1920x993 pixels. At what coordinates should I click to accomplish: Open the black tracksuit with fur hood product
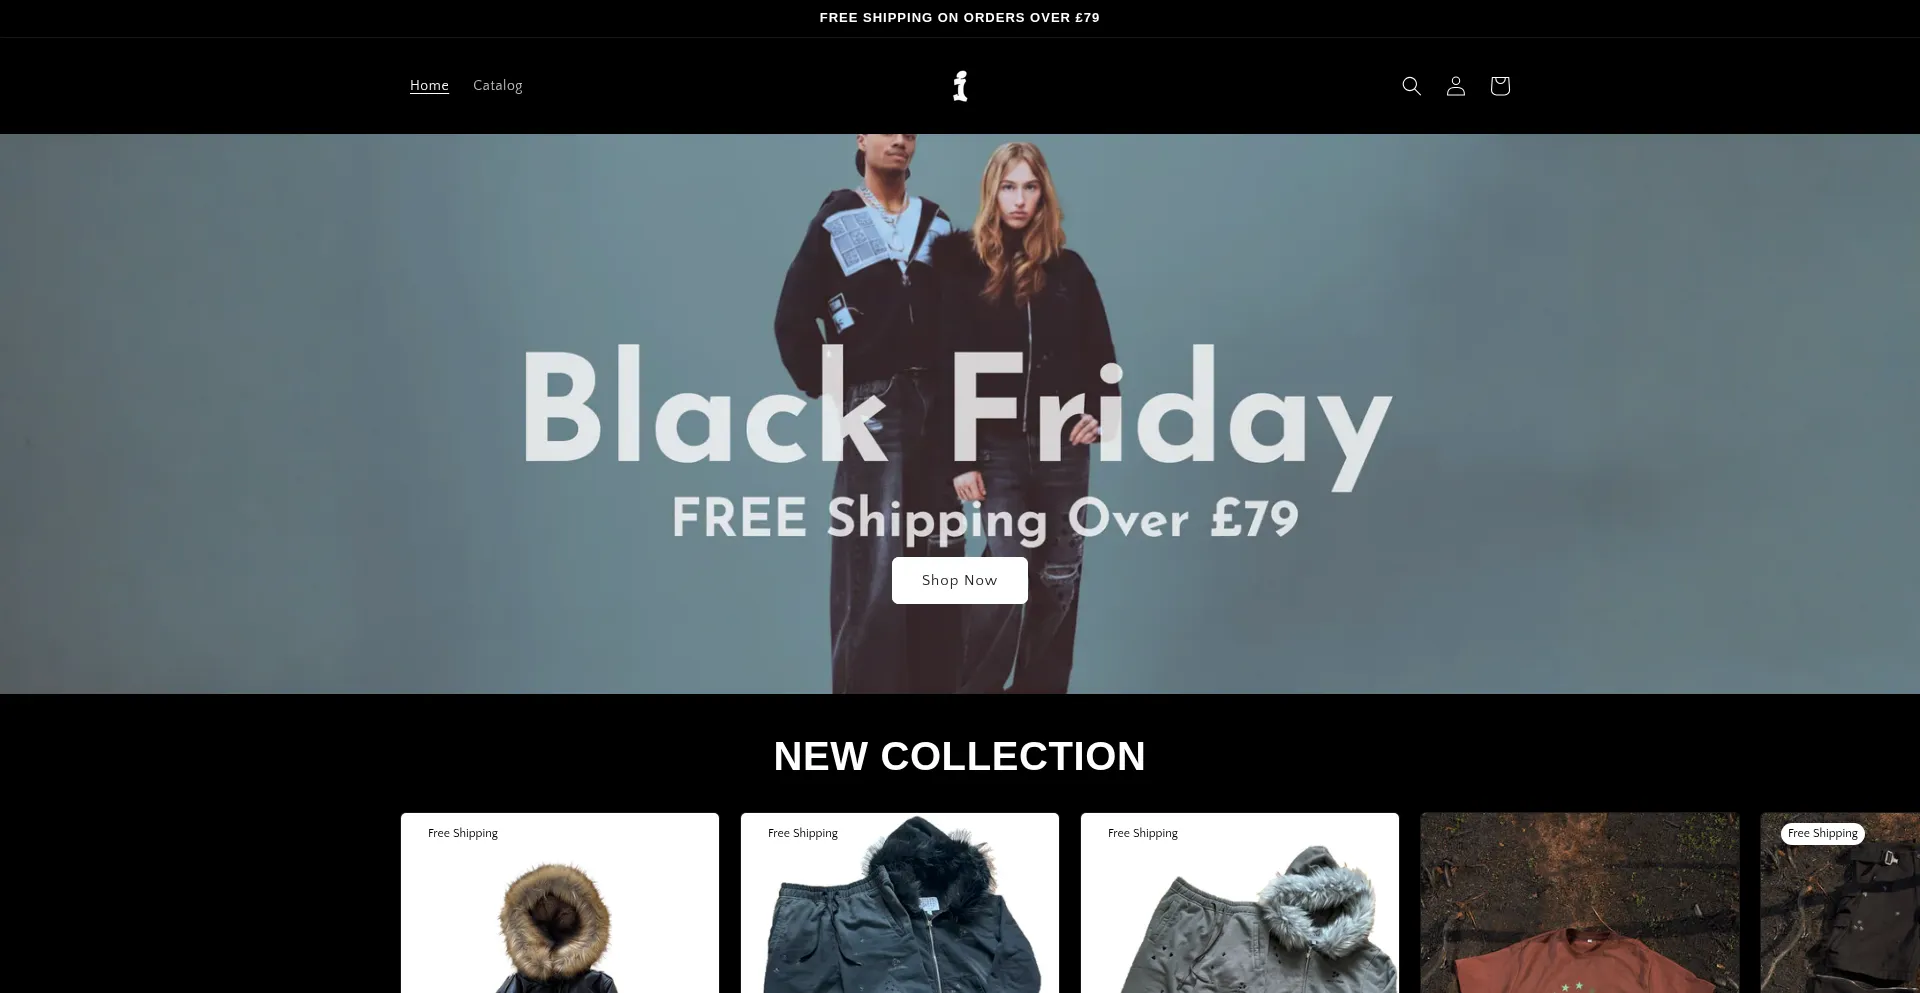[900, 903]
